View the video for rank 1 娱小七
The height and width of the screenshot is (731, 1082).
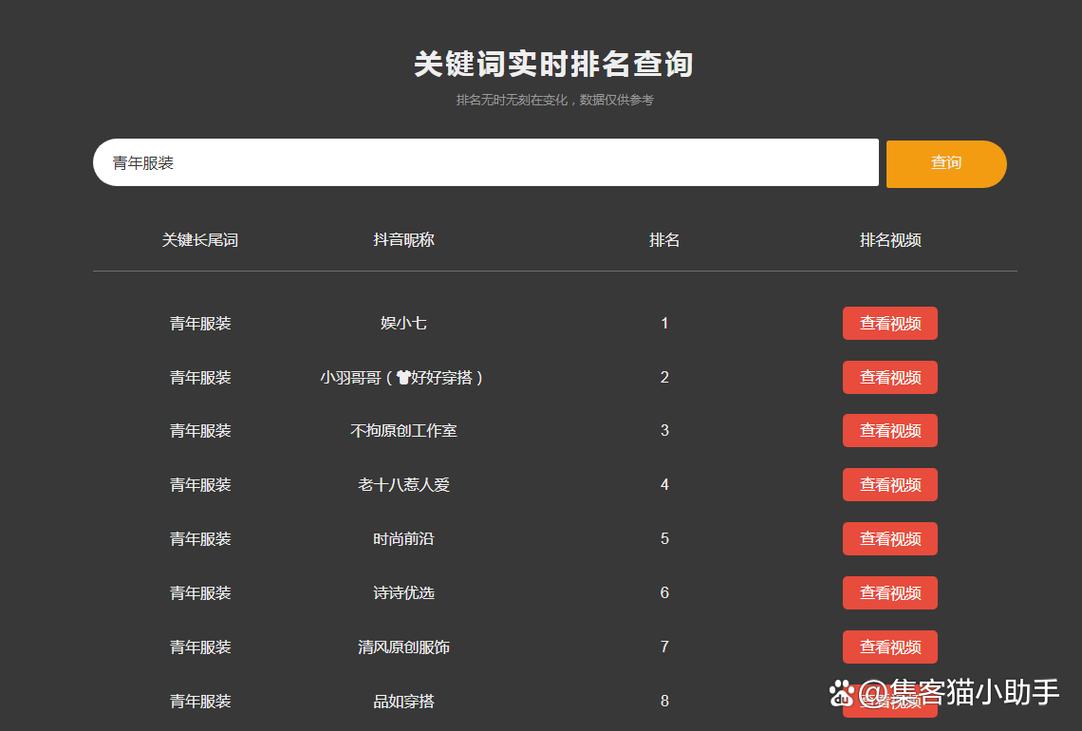point(889,323)
